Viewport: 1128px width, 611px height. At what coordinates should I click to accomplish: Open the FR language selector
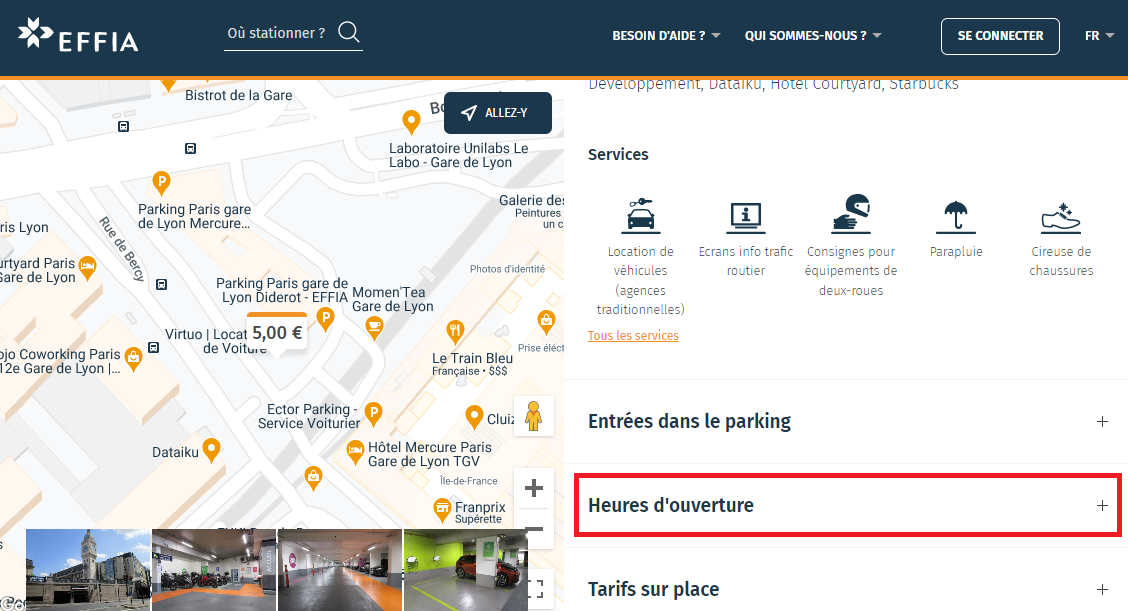1099,36
